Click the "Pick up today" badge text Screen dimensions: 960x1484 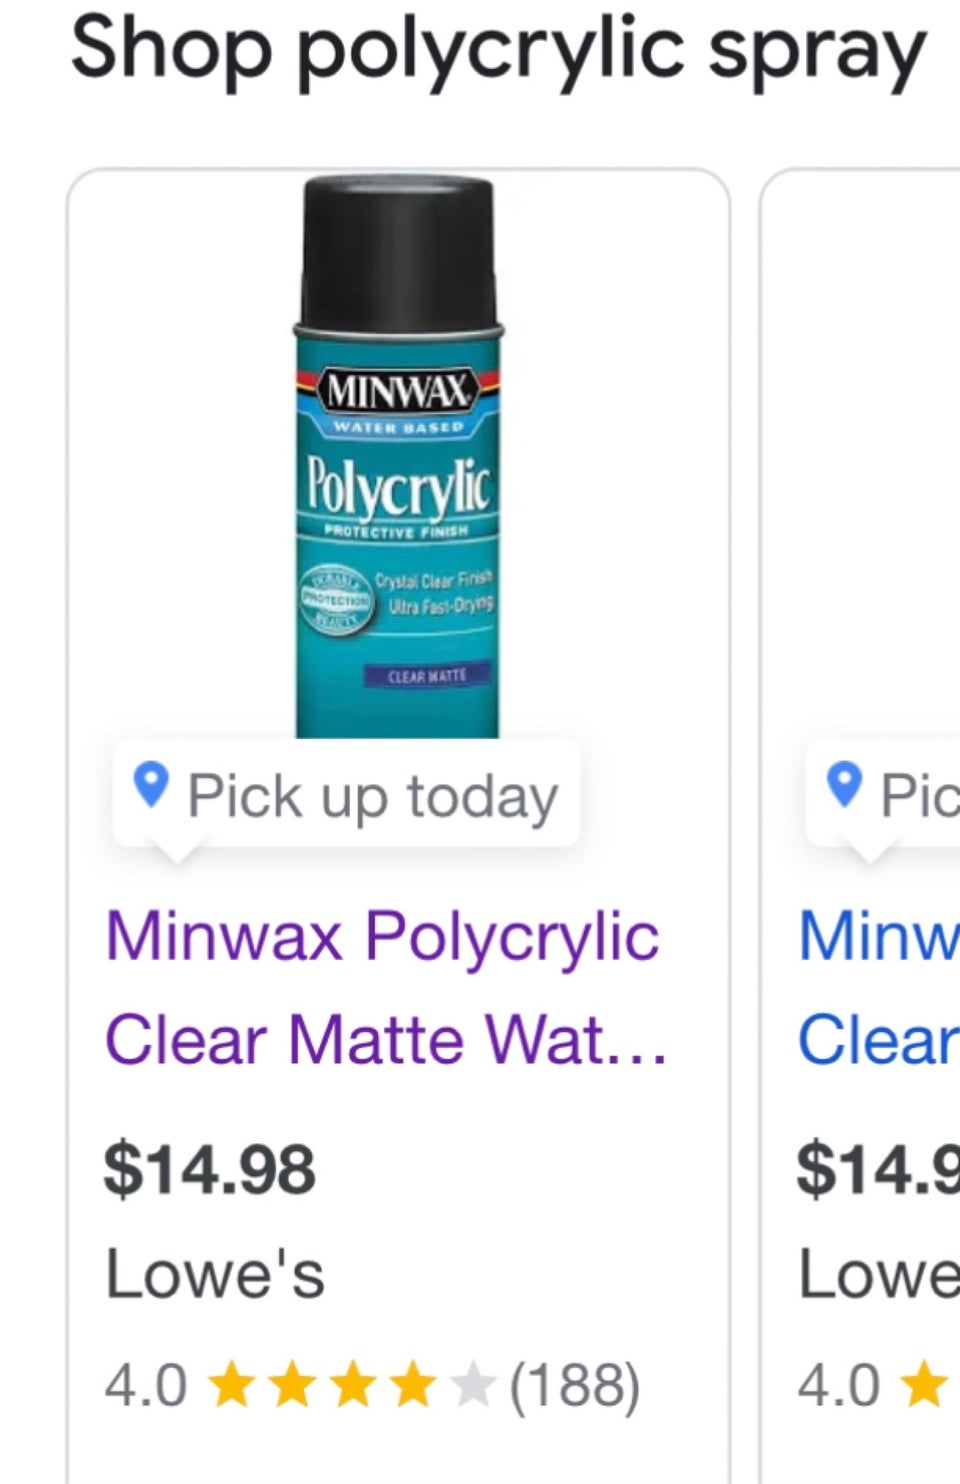[372, 797]
